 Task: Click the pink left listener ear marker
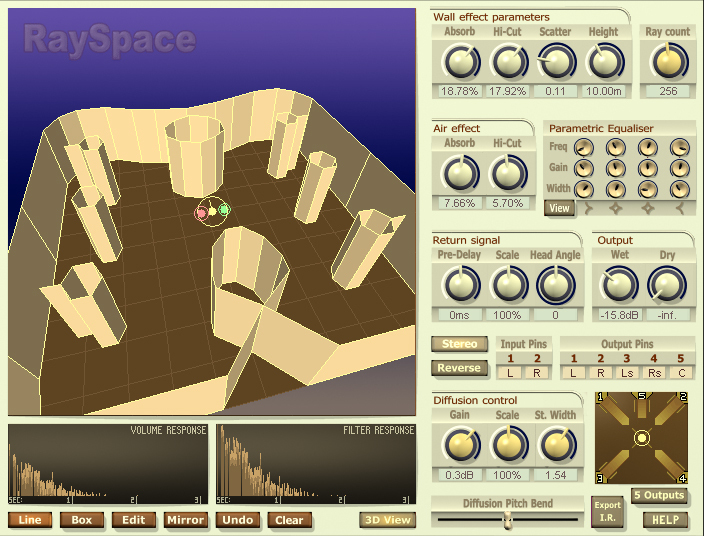point(201,213)
